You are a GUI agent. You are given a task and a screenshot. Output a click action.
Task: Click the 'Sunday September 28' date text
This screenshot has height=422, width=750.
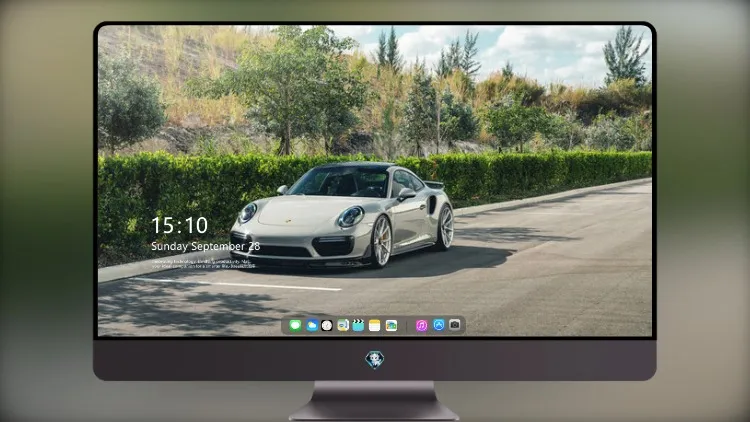[x=206, y=246]
